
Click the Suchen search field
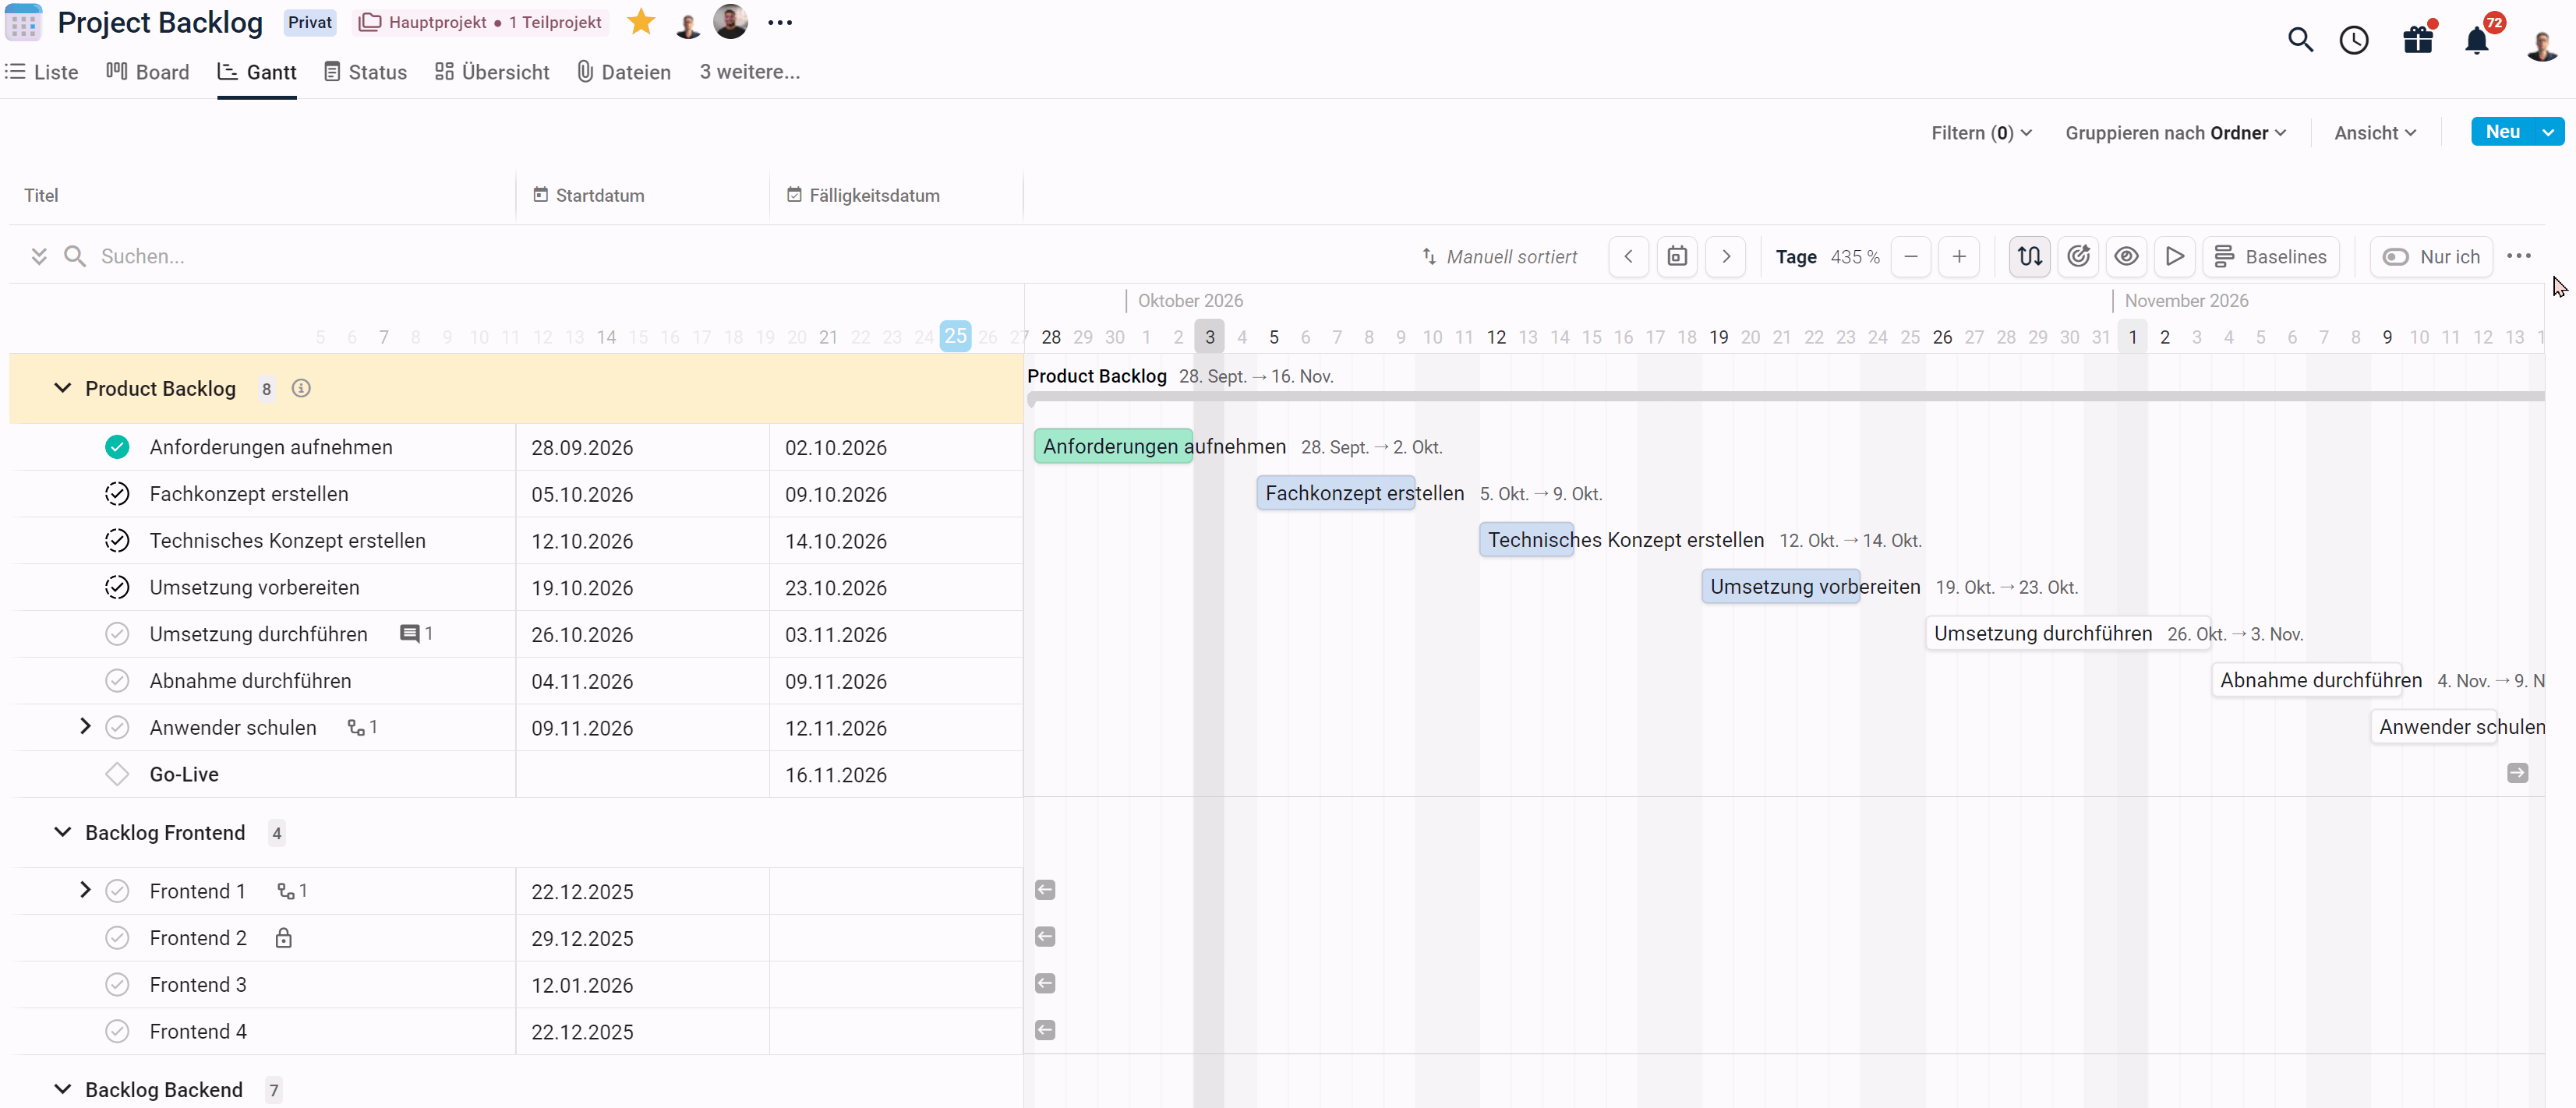click(x=142, y=257)
